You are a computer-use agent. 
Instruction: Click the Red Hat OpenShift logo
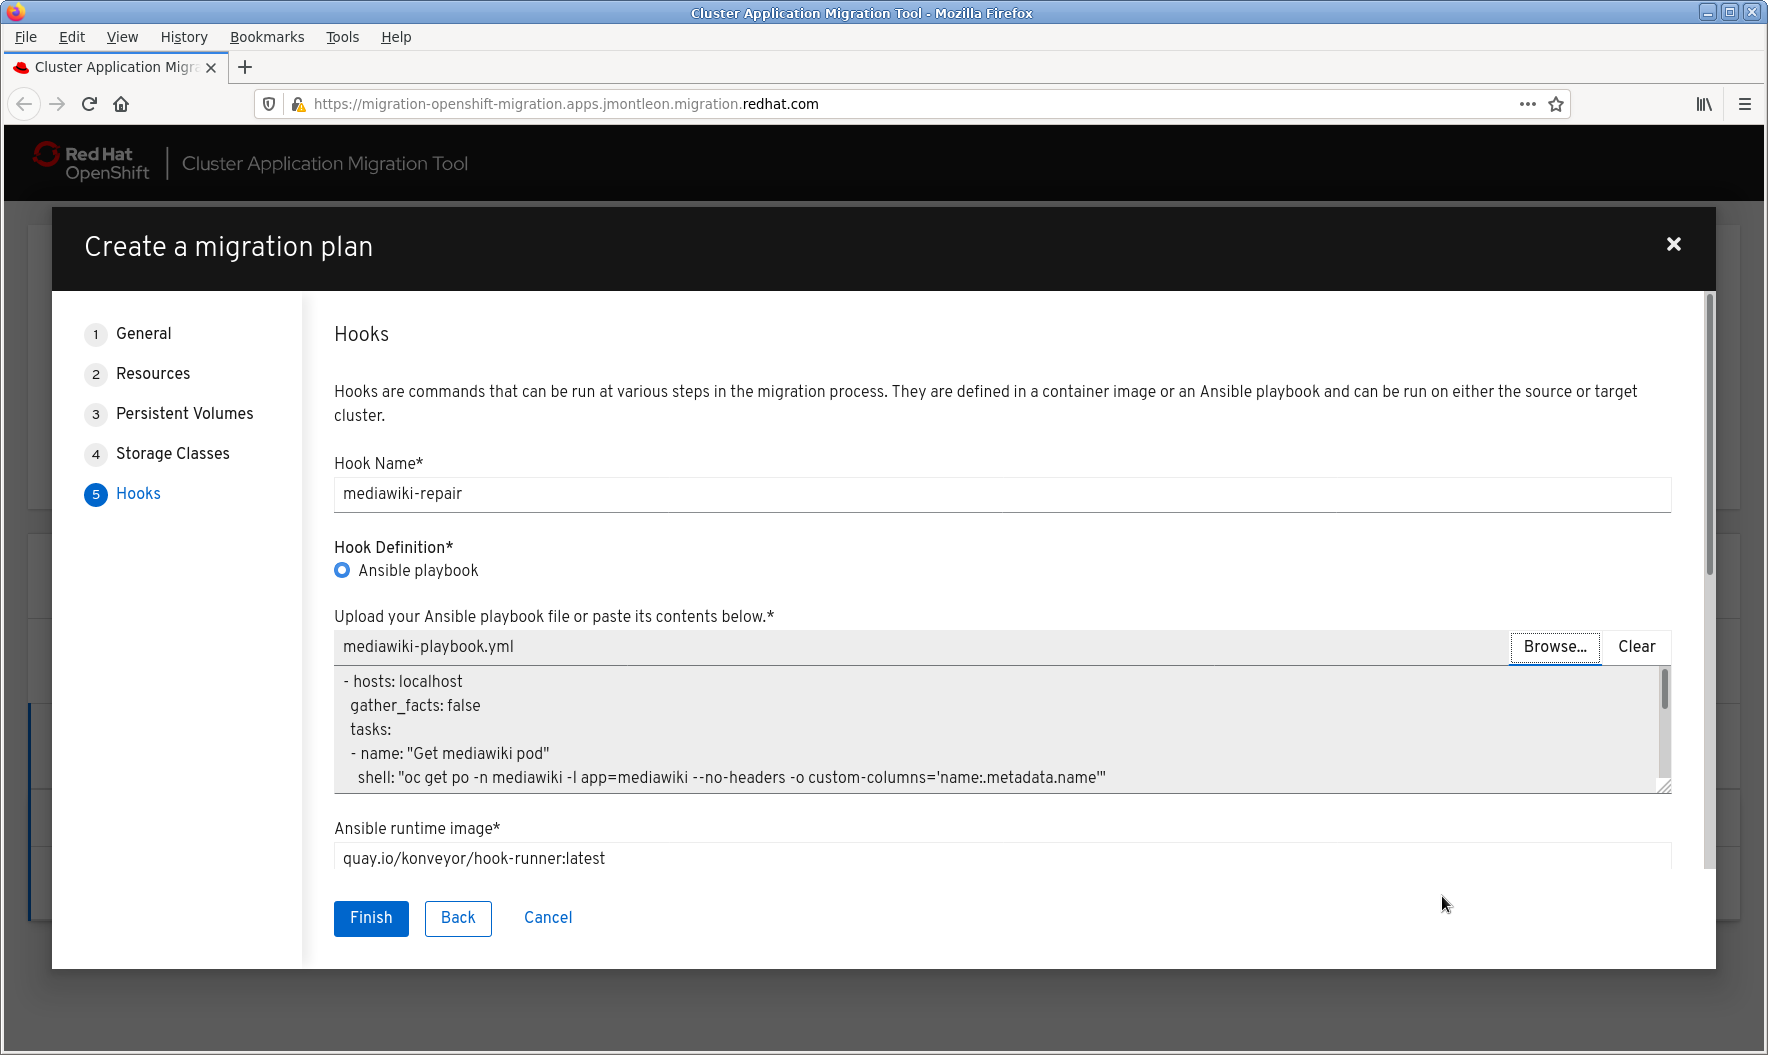pyautogui.click(x=91, y=162)
